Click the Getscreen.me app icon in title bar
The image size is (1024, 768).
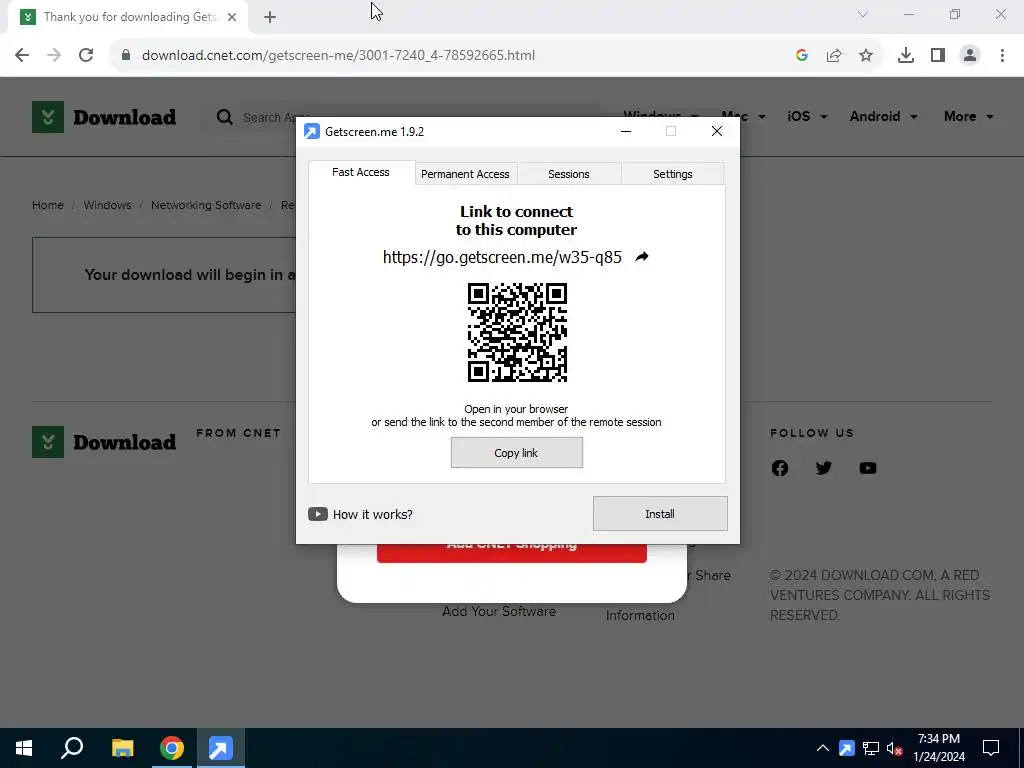pos(312,131)
